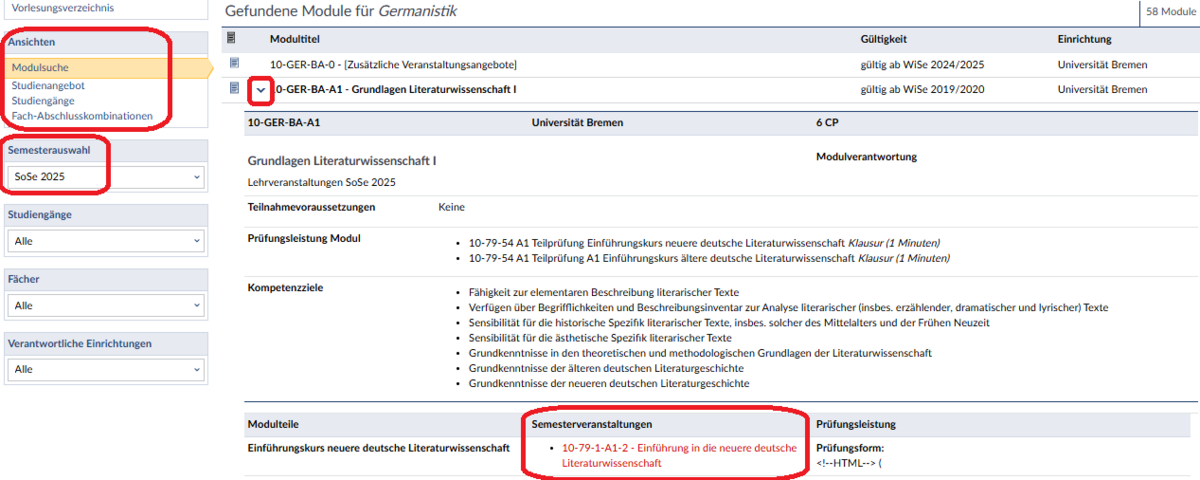Open the Verantwortliche Einrichtungen dropdown

pos(106,369)
